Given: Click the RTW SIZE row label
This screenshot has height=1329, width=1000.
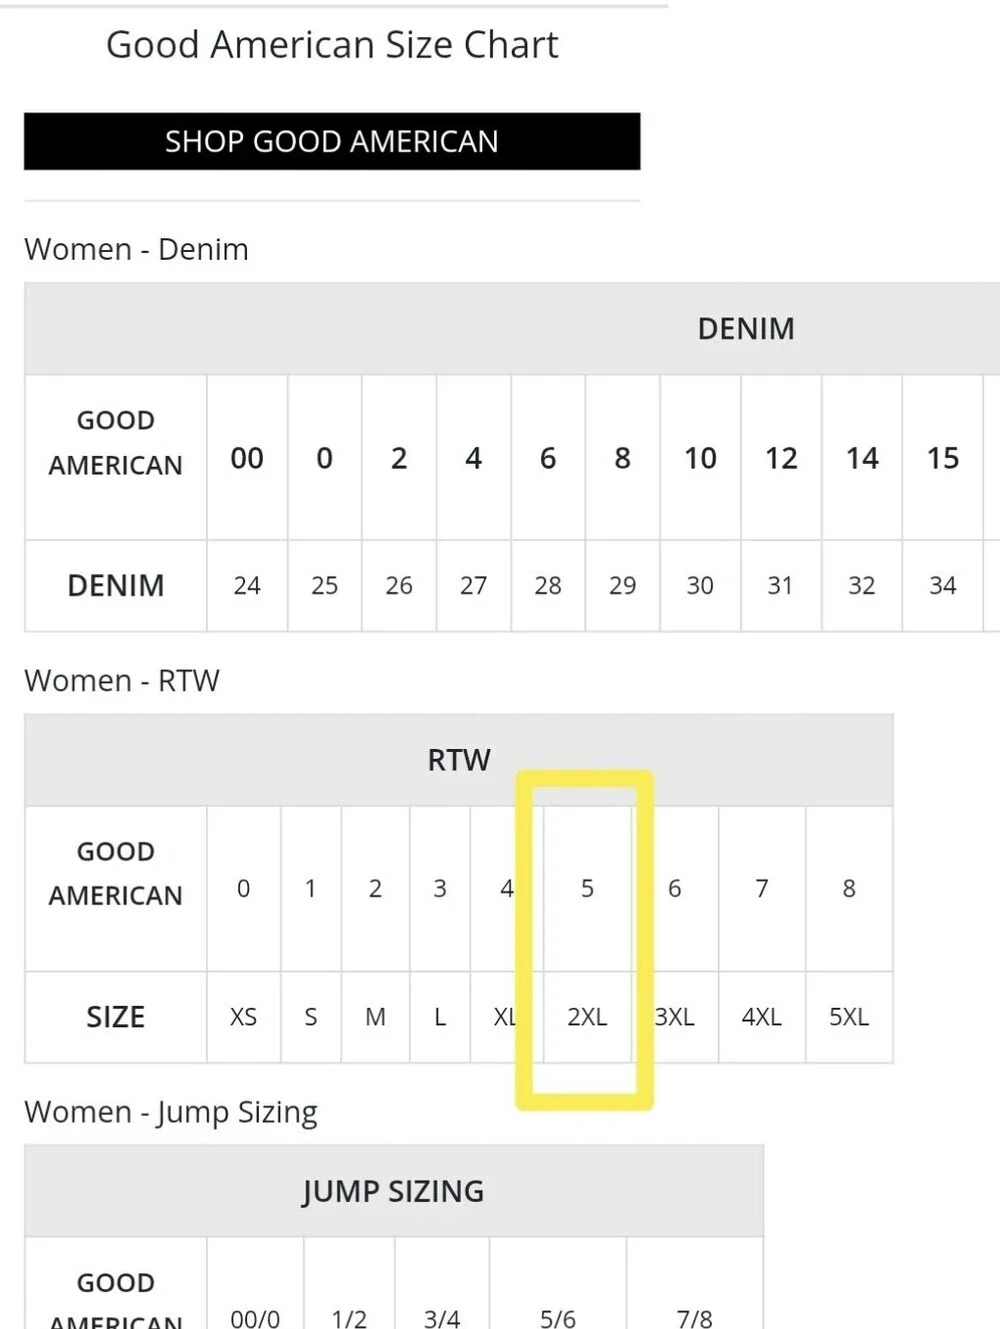Looking at the screenshot, I should click(116, 1017).
